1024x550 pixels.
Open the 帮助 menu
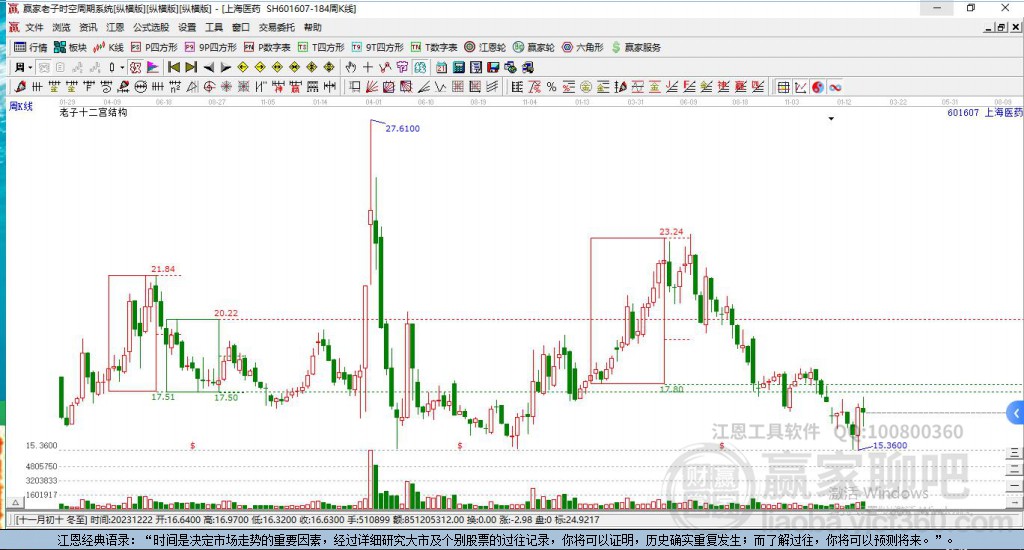(313, 27)
